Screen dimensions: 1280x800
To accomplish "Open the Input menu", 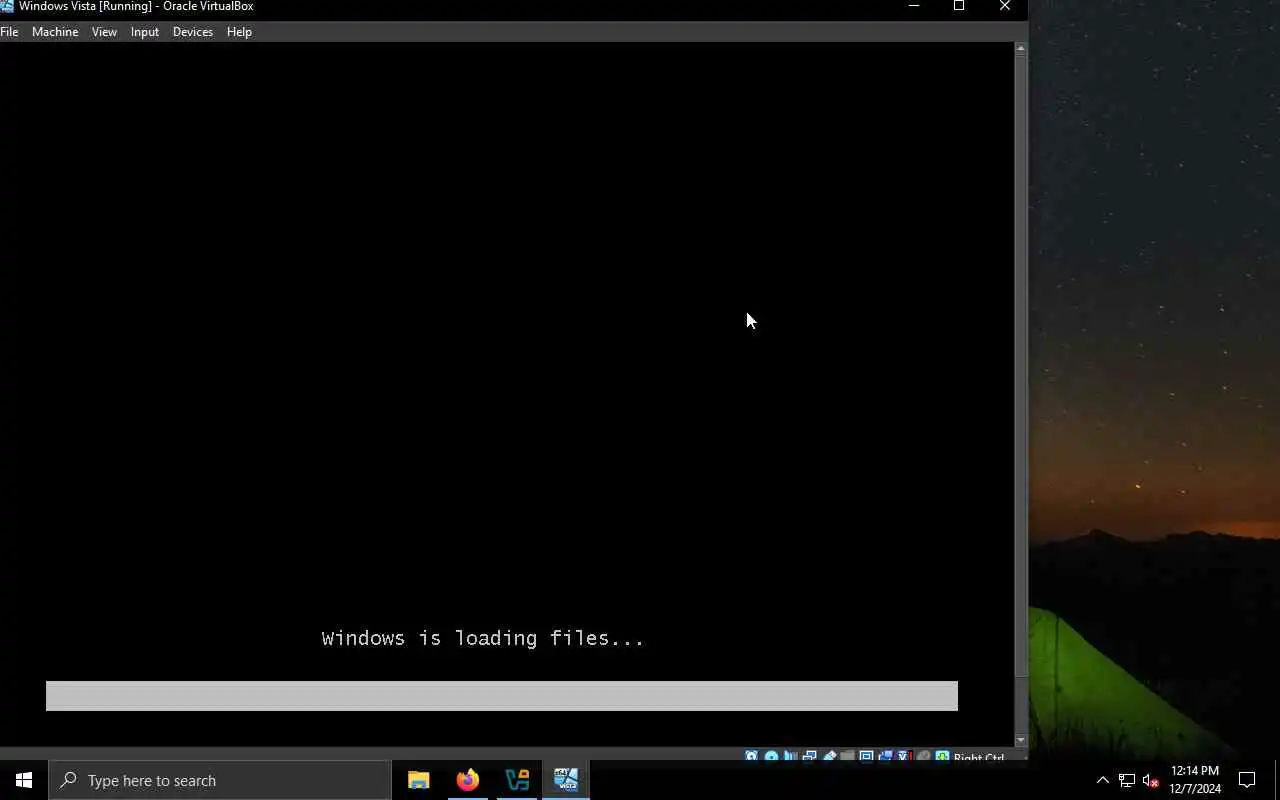I will 145,32.
